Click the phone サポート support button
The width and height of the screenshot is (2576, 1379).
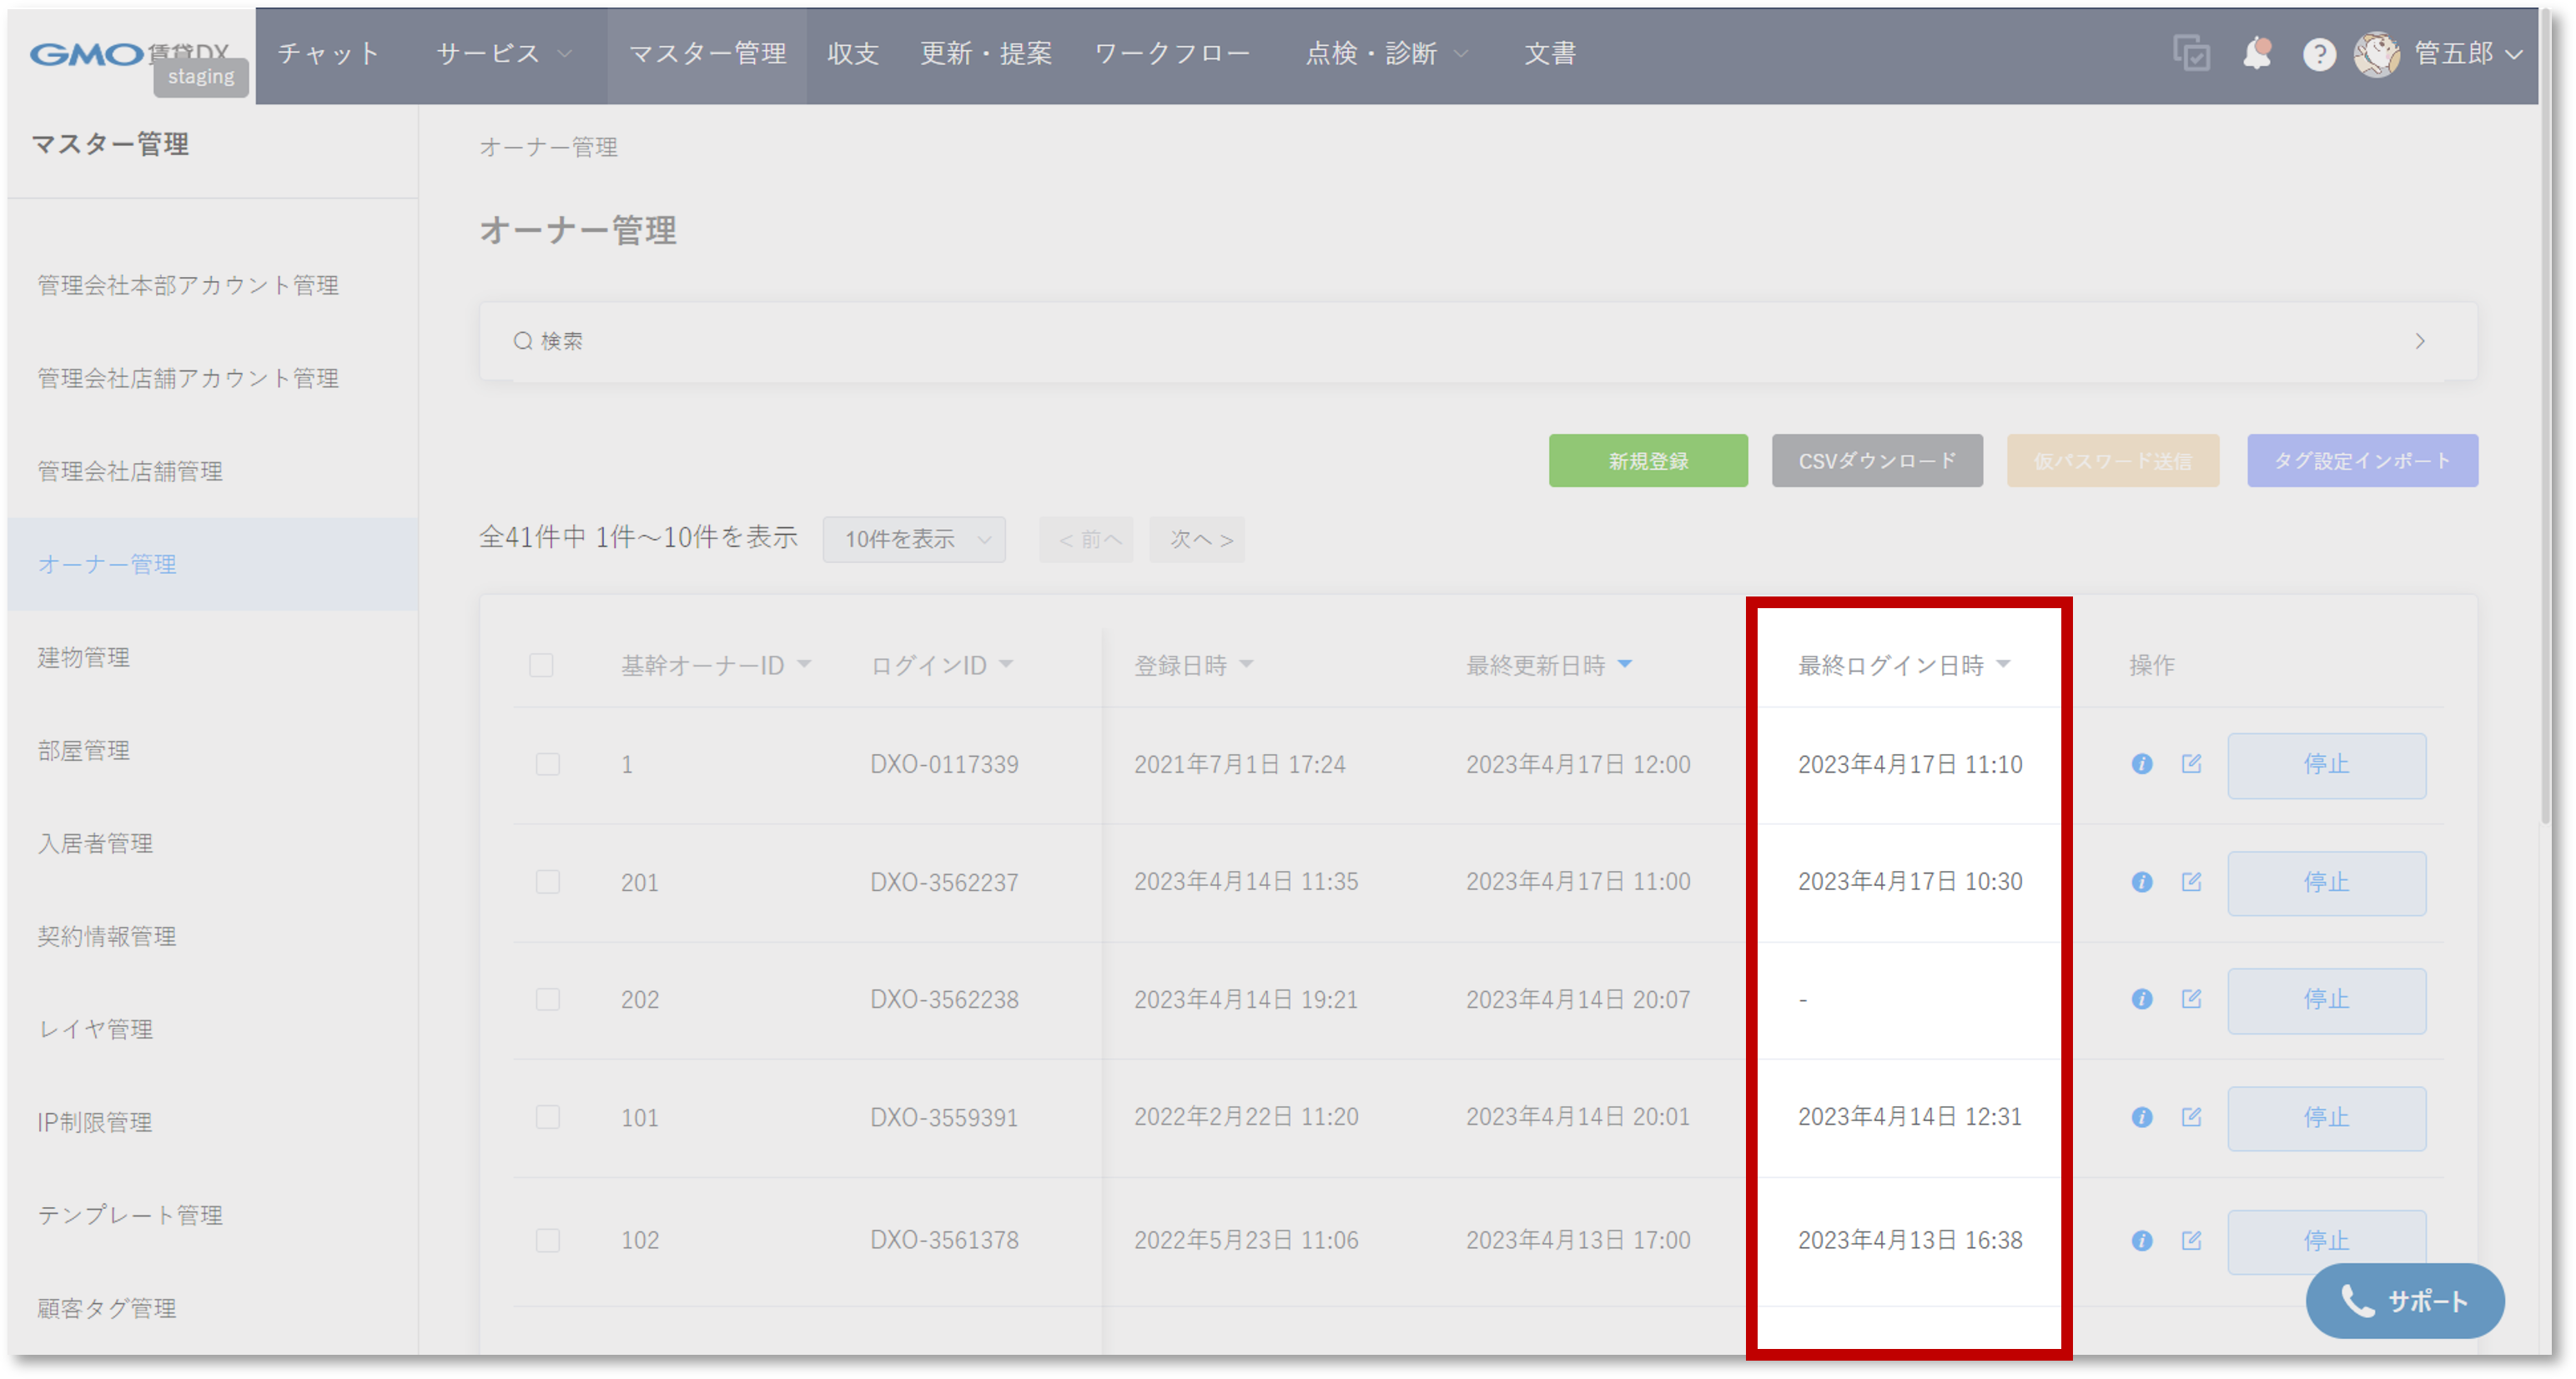pos(2404,1300)
